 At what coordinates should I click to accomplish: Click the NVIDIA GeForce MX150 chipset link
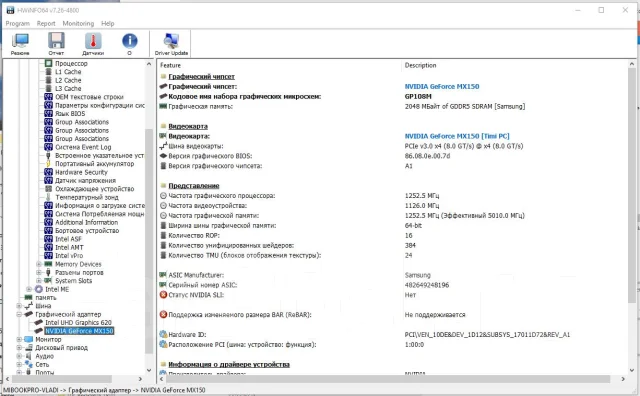442,87
